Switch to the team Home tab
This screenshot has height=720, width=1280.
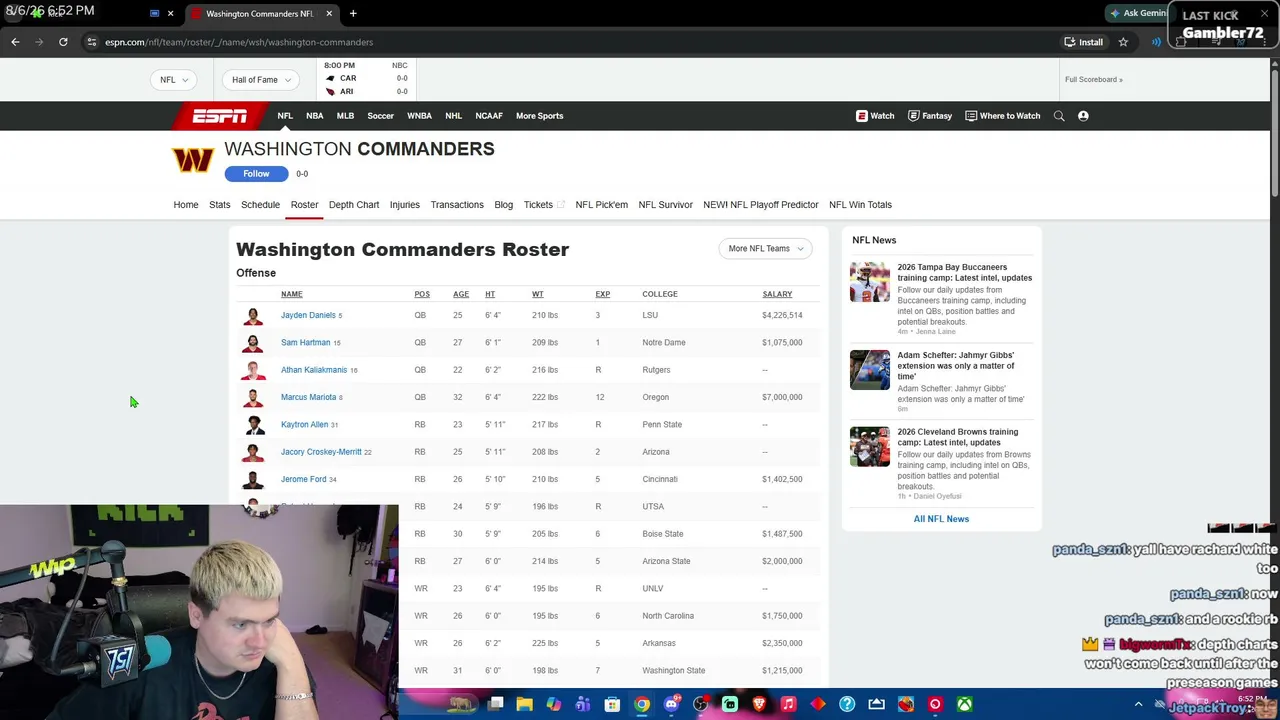(x=186, y=205)
